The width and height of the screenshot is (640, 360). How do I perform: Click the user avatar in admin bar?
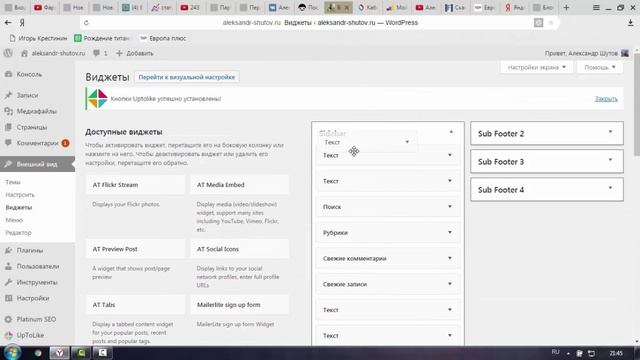tap(624, 53)
